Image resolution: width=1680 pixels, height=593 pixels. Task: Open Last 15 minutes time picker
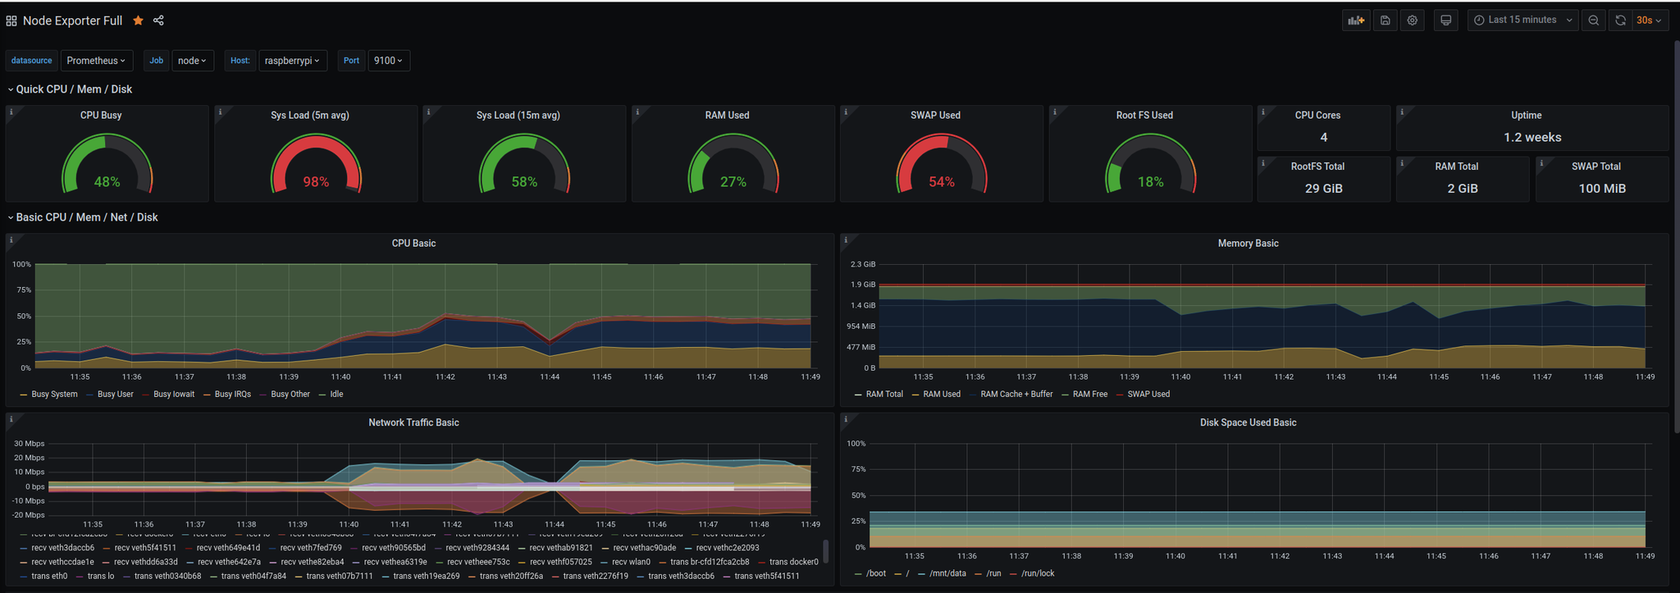[x=1522, y=20]
